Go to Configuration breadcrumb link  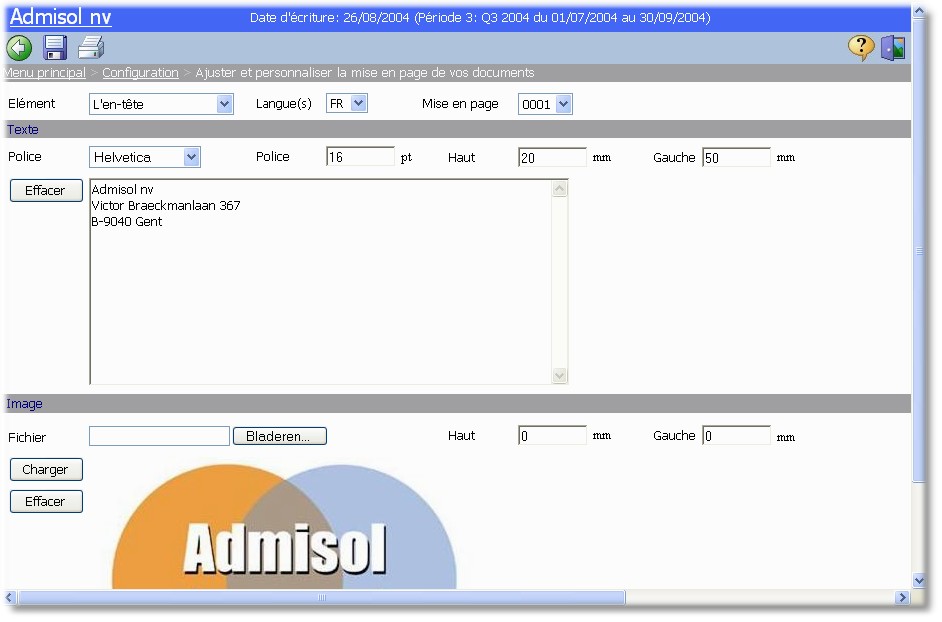tap(141, 73)
